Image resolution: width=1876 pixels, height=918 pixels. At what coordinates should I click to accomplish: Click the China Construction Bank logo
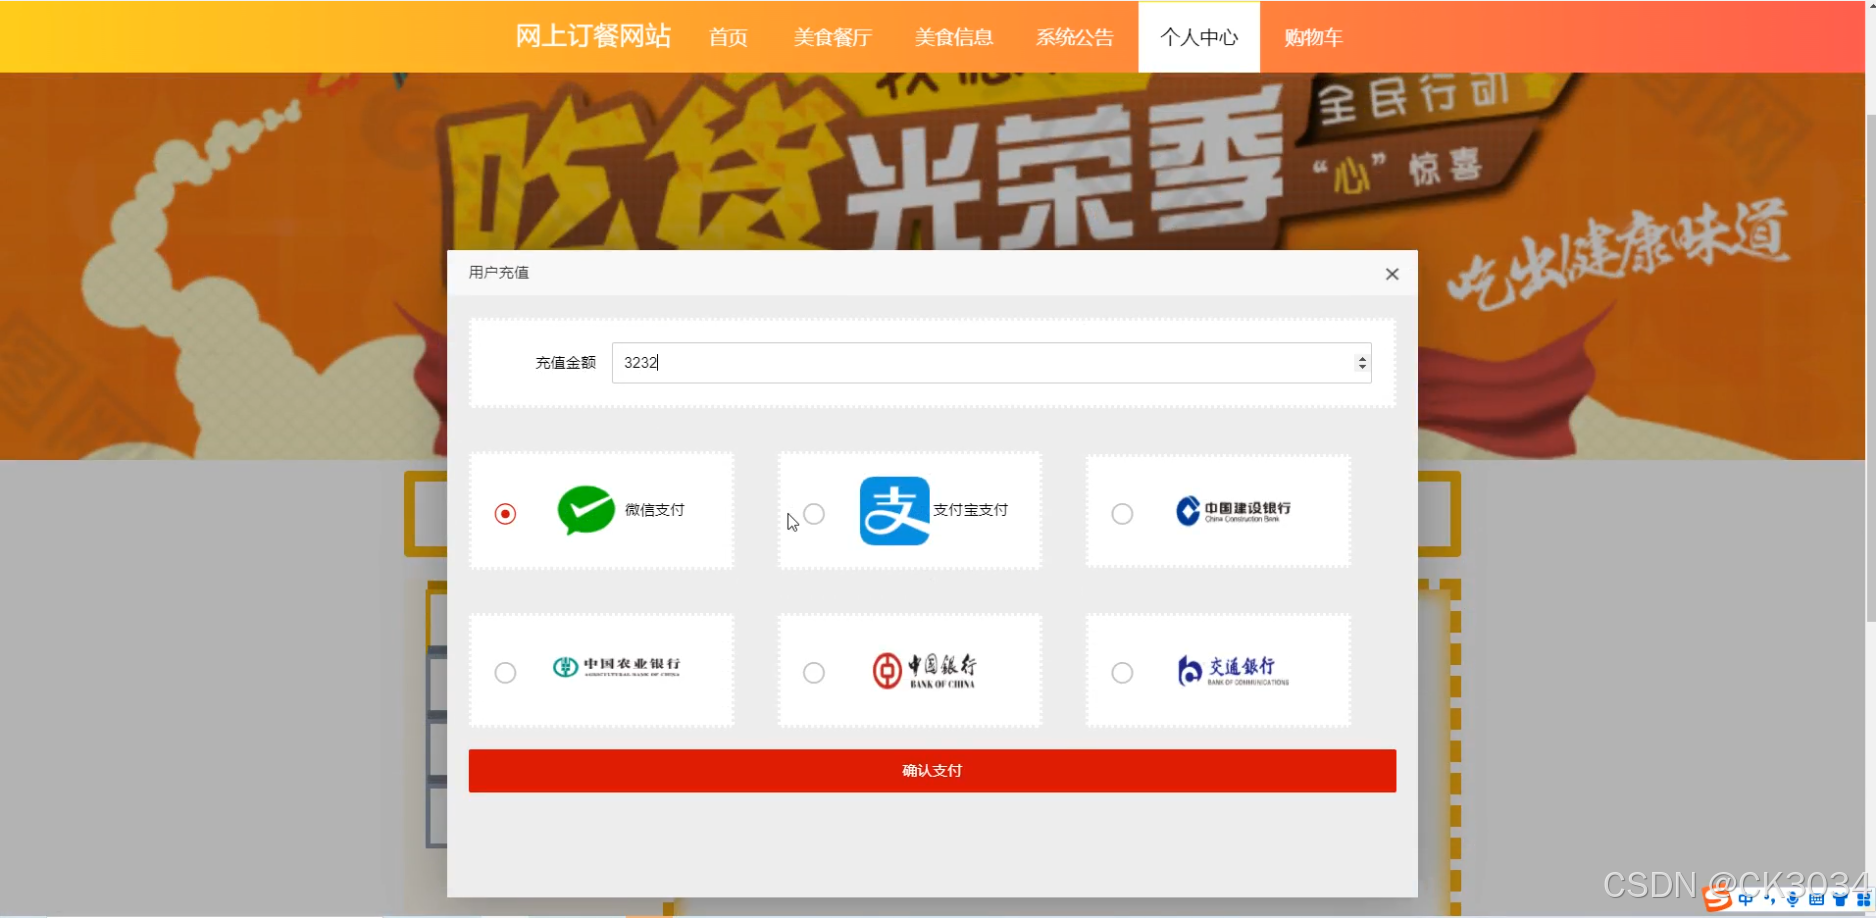1234,511
